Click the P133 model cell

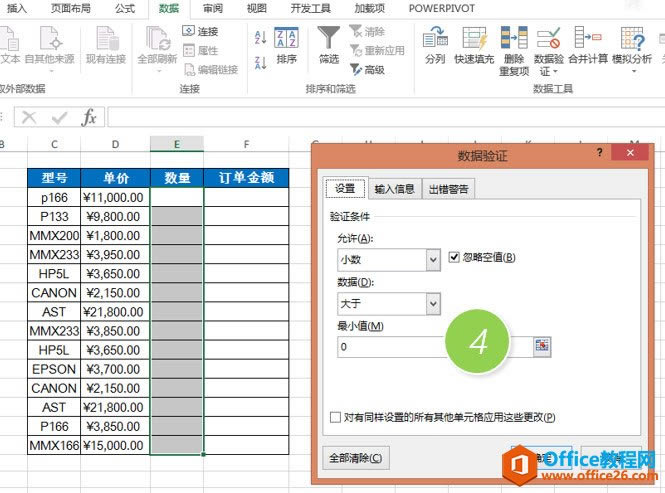point(54,216)
